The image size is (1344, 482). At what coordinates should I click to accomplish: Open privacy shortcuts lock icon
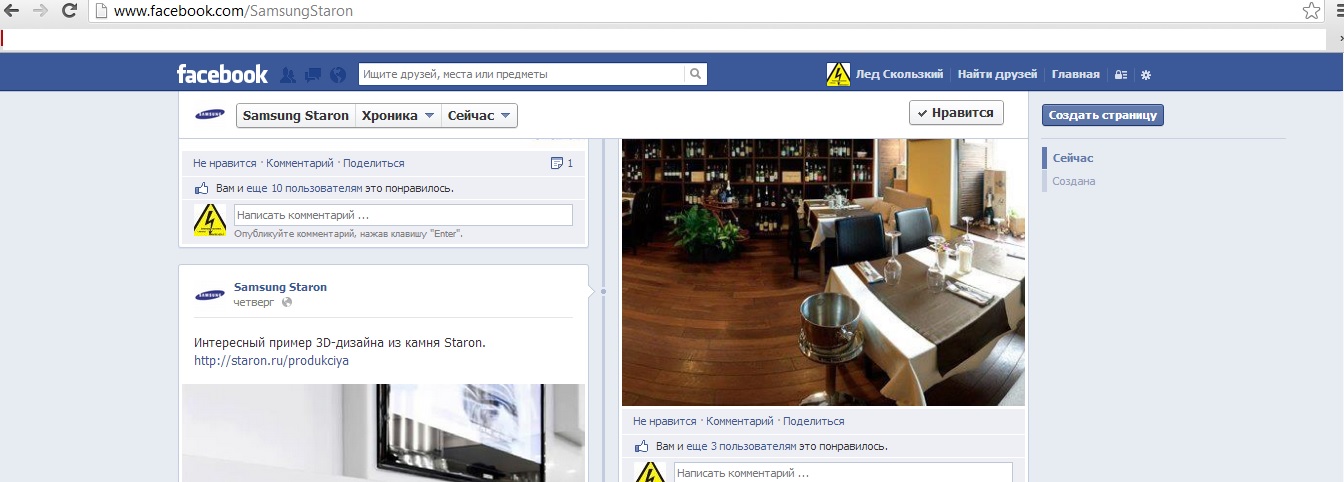coord(1121,75)
